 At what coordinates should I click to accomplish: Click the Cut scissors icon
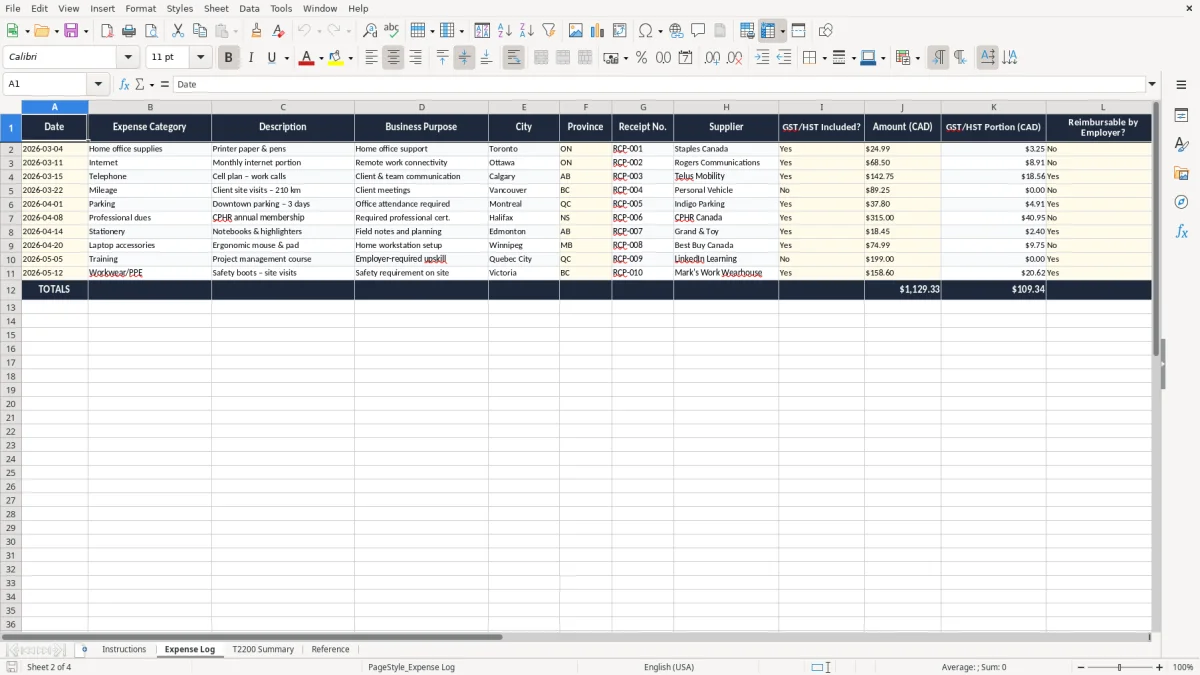178,31
